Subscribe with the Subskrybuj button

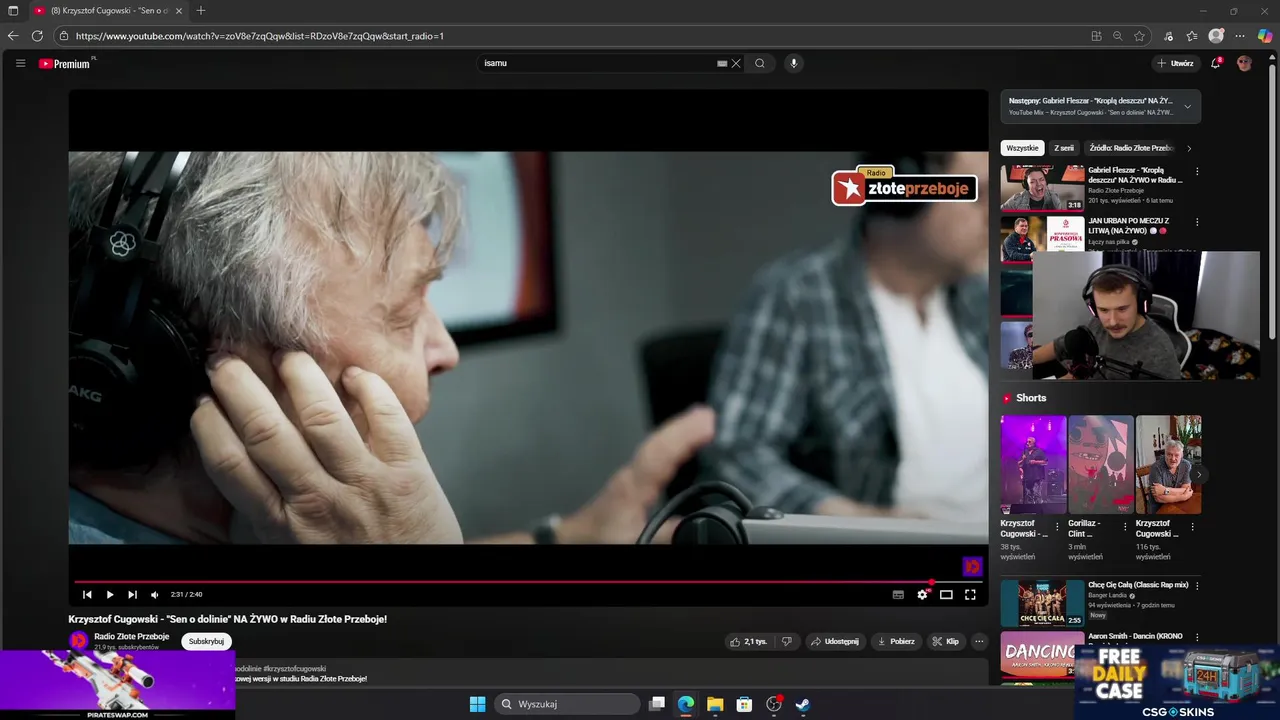pyautogui.click(x=206, y=641)
